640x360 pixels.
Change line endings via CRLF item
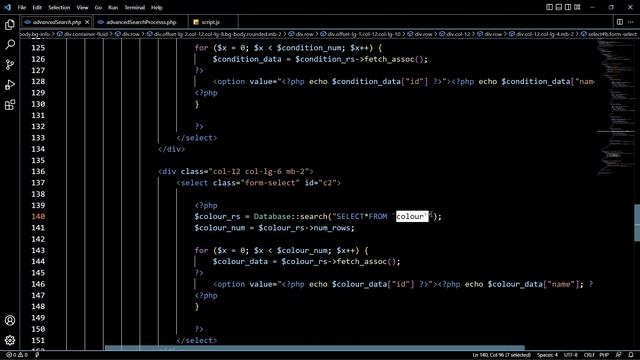click(x=589, y=355)
